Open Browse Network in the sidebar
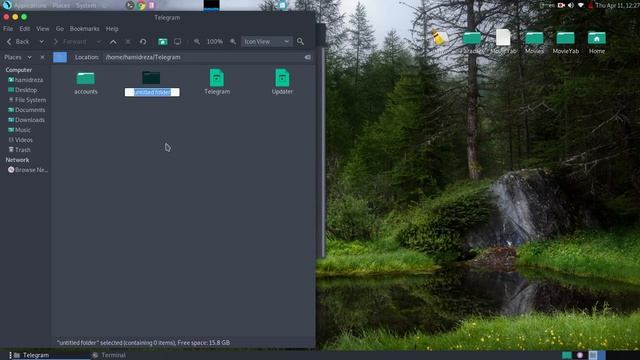This screenshot has width=640, height=360. [28, 170]
